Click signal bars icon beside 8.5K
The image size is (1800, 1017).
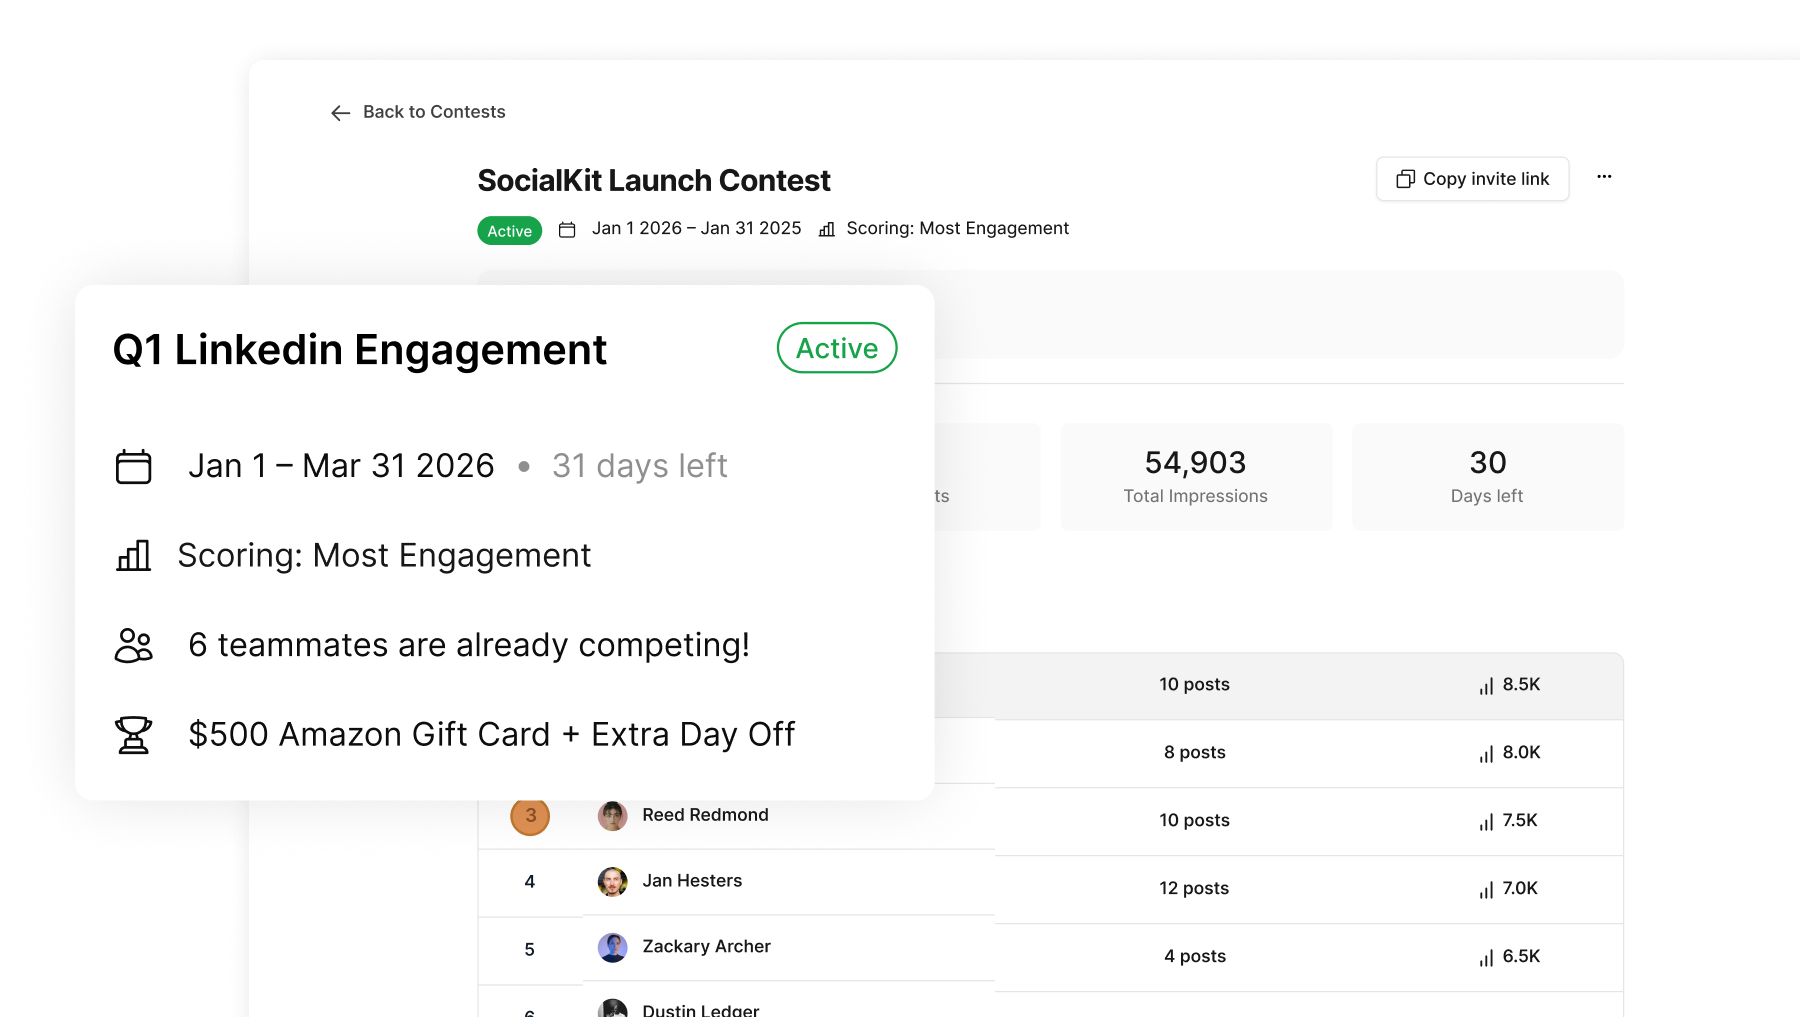click(x=1486, y=686)
